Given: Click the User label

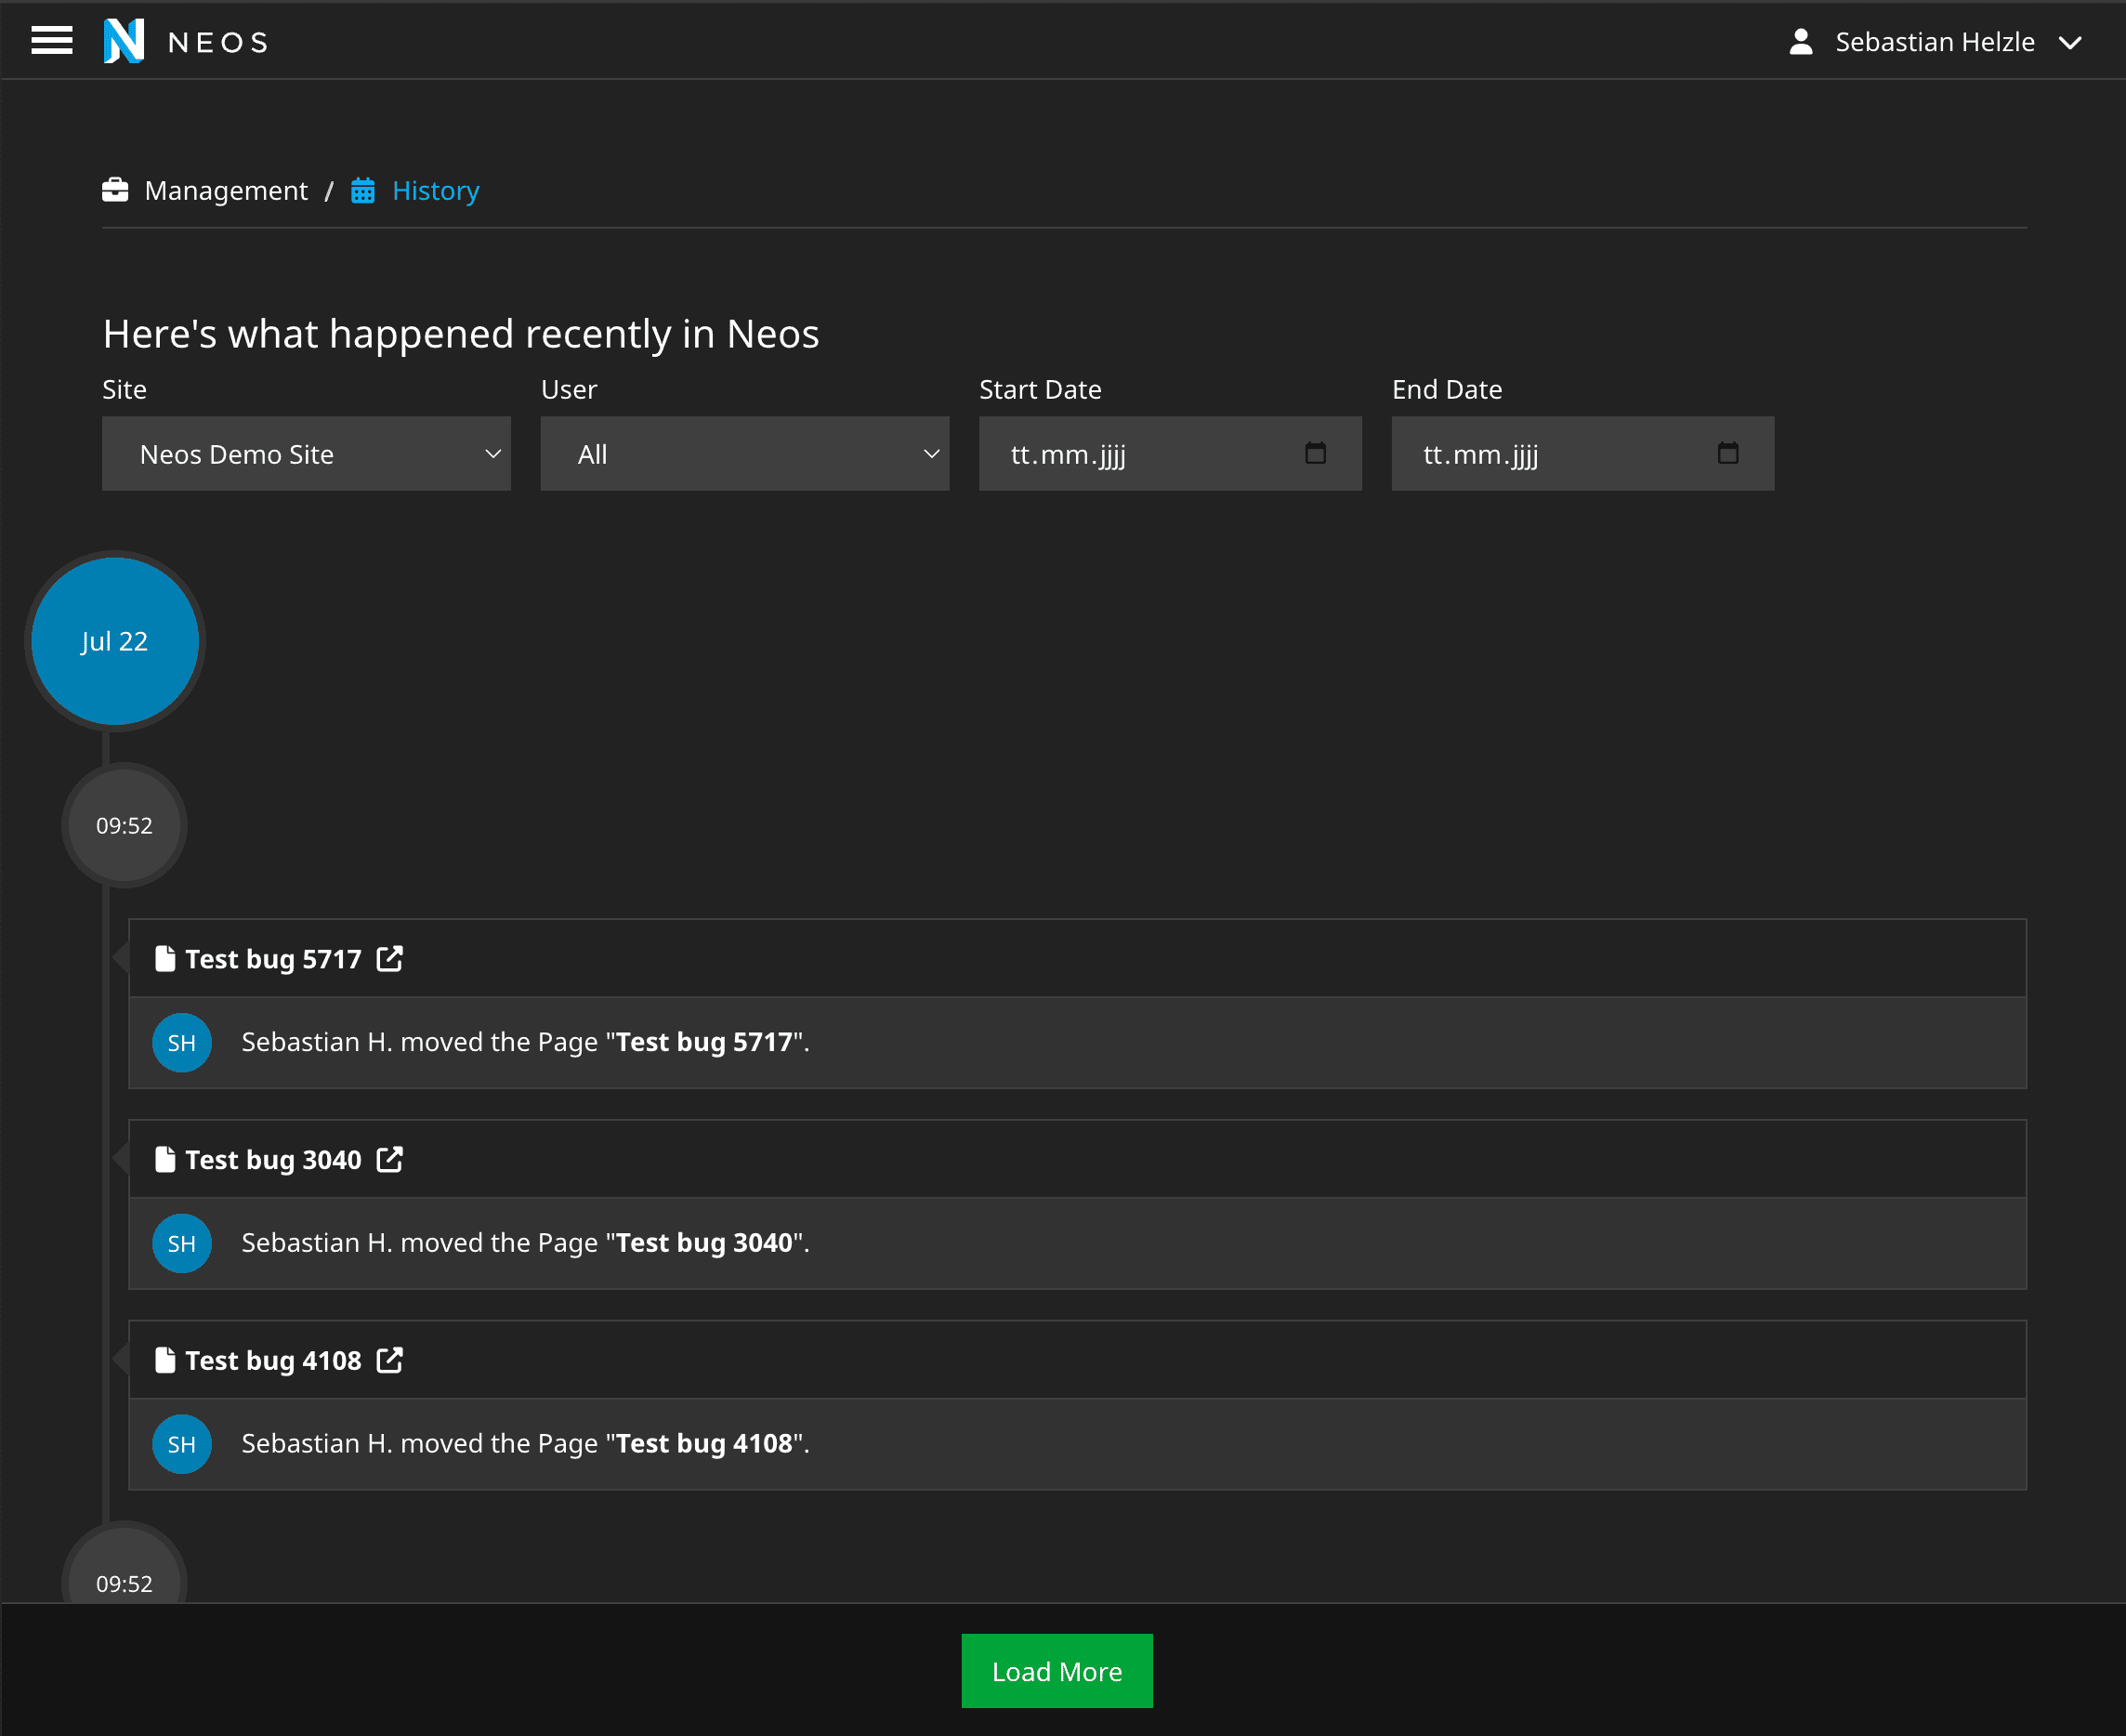Looking at the screenshot, I should click(x=569, y=389).
